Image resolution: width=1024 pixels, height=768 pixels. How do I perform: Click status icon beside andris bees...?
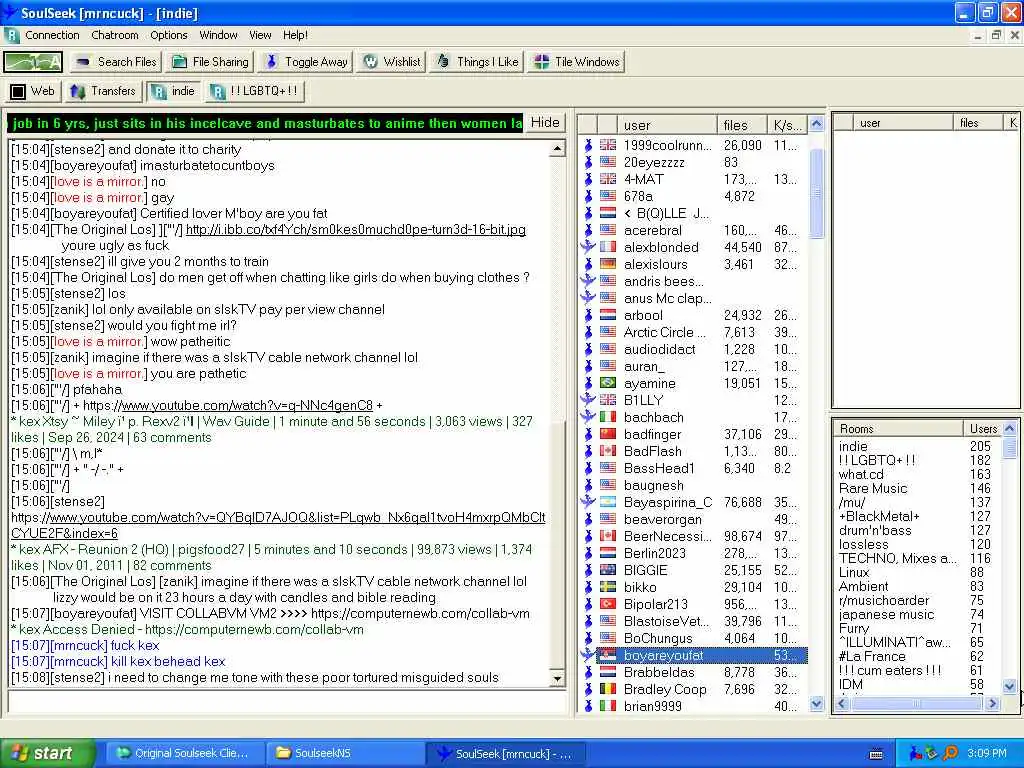pos(588,281)
